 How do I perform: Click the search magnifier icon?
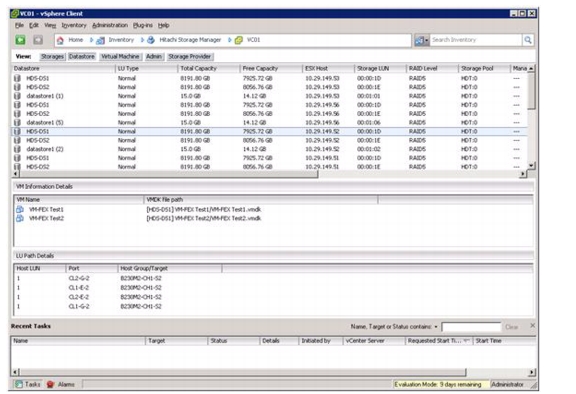pyautogui.click(x=528, y=40)
